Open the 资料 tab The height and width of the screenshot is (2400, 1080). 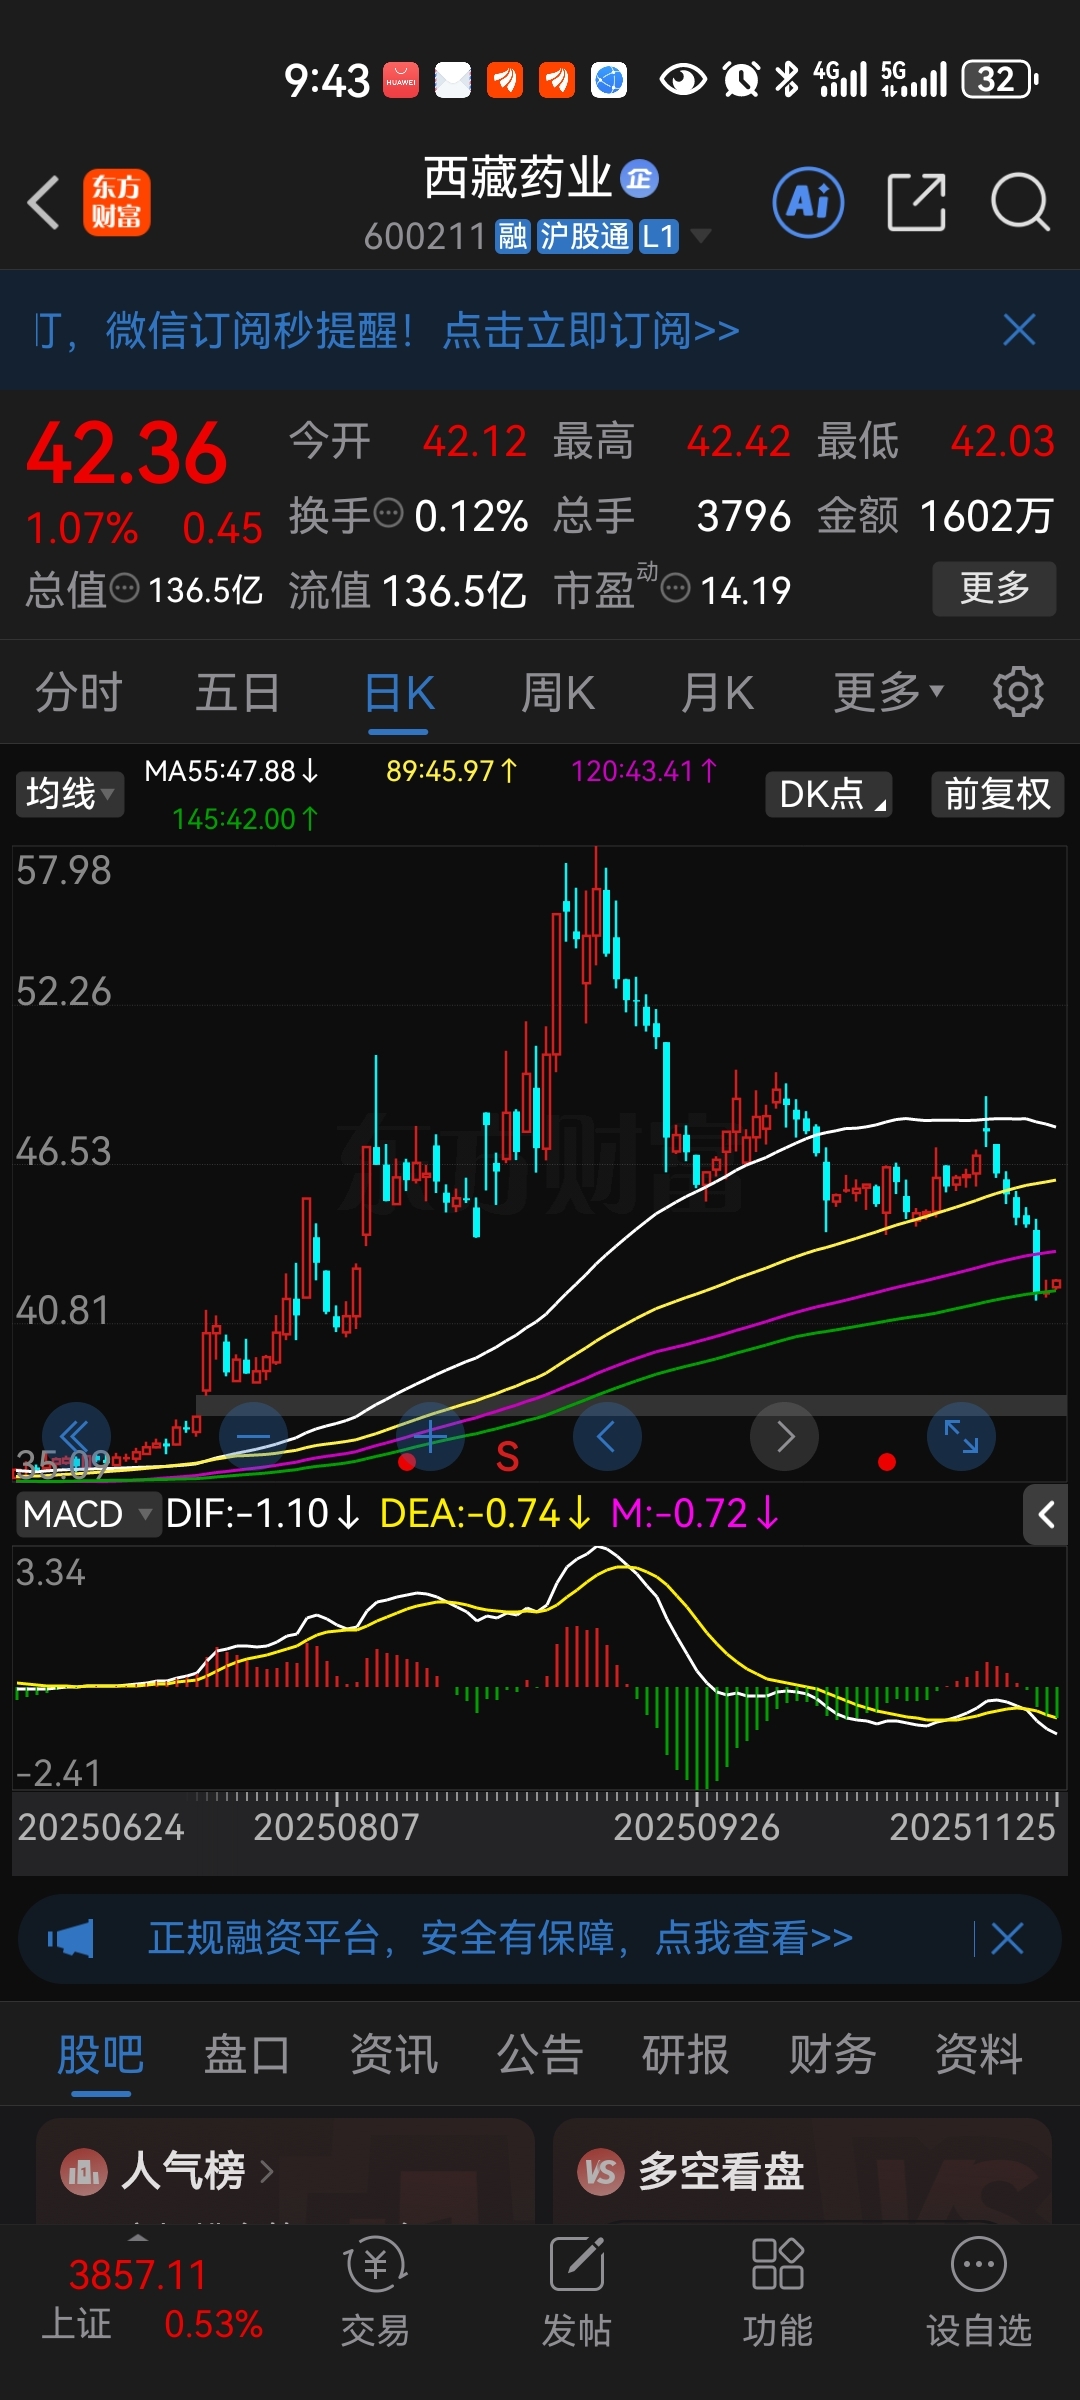click(978, 2056)
